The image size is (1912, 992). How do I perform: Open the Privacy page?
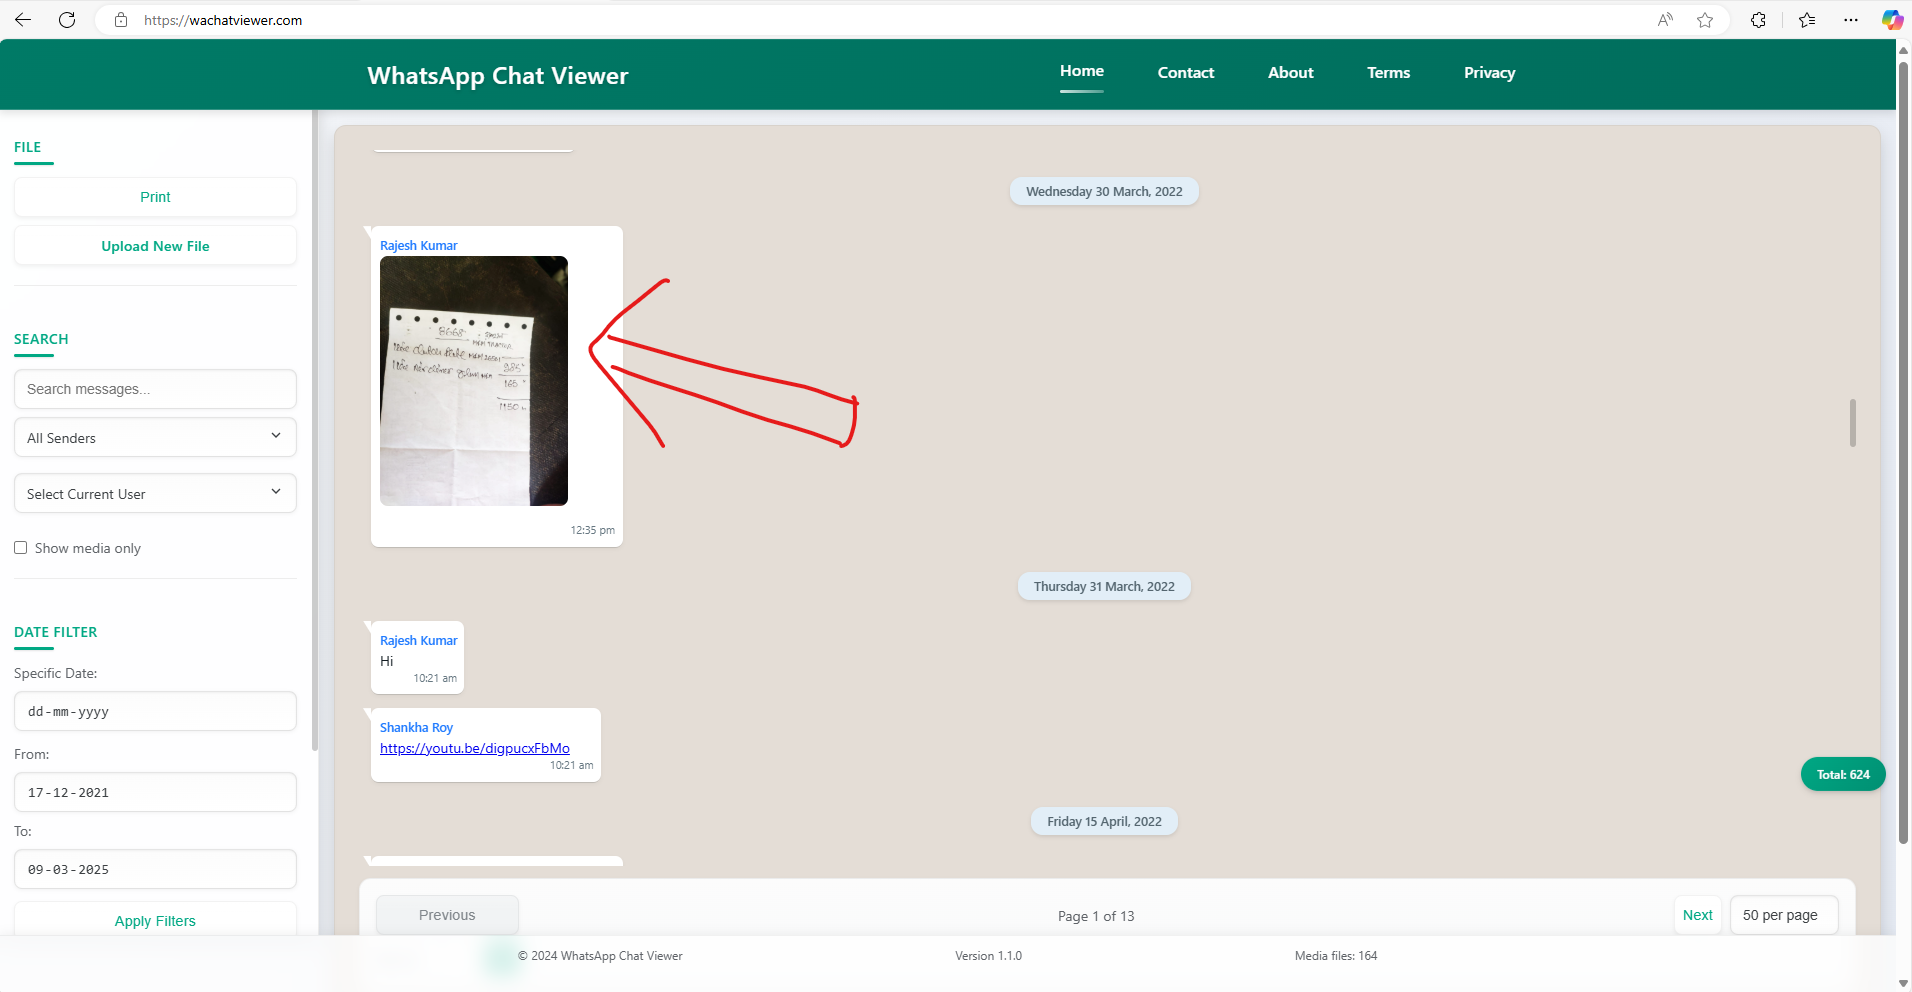click(x=1489, y=72)
